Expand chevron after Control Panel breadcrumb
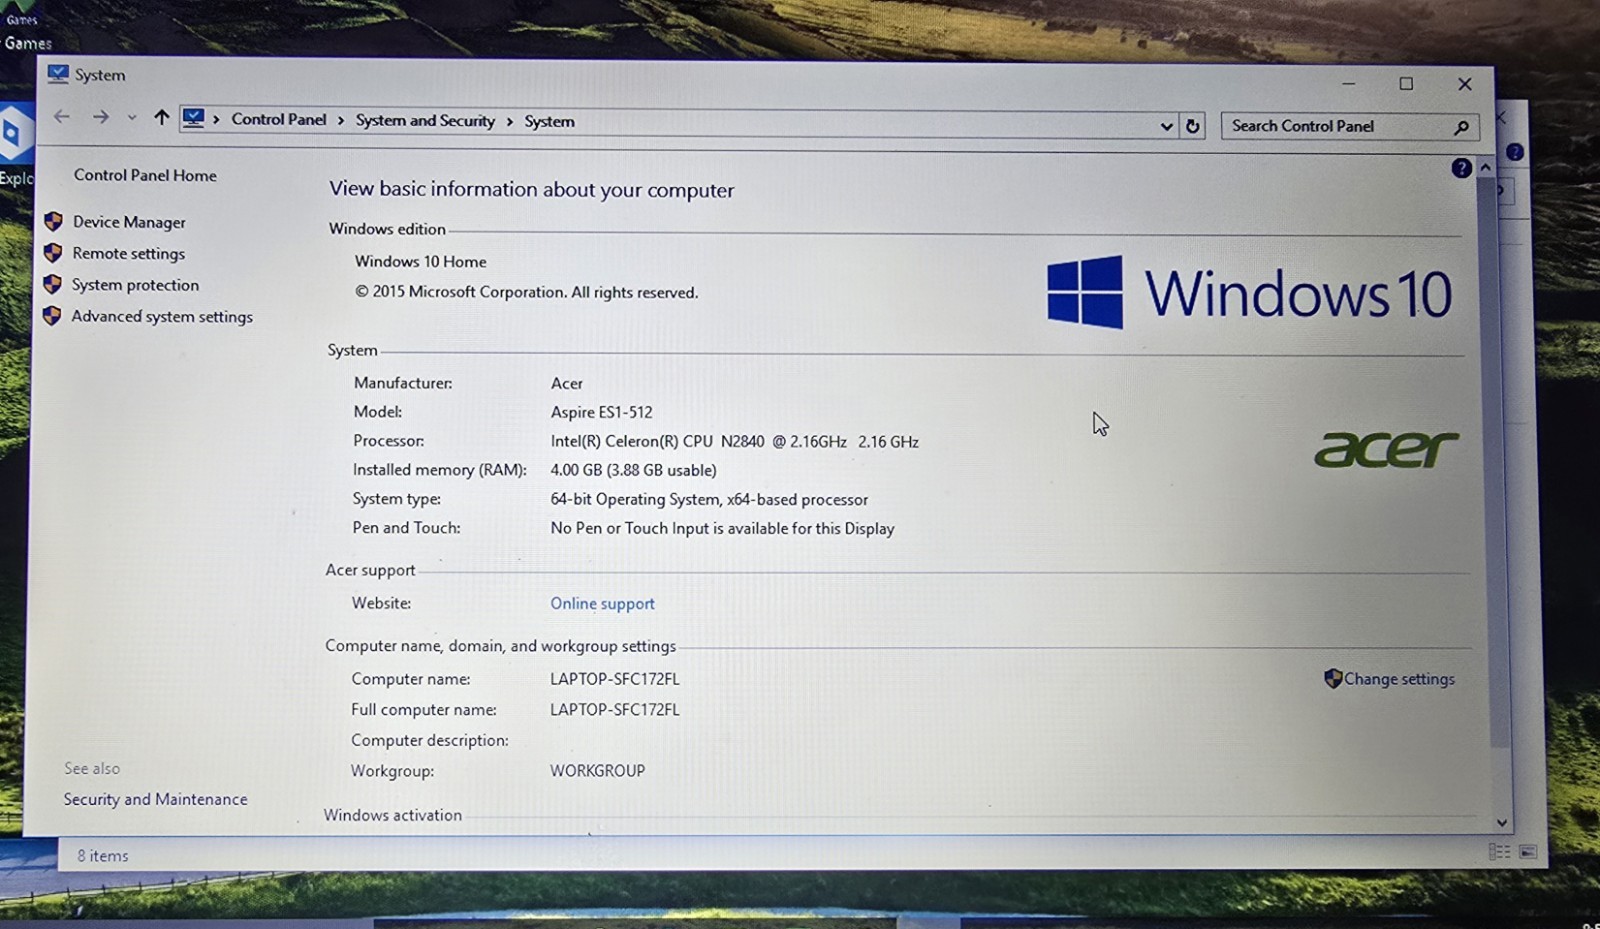 [x=341, y=120]
